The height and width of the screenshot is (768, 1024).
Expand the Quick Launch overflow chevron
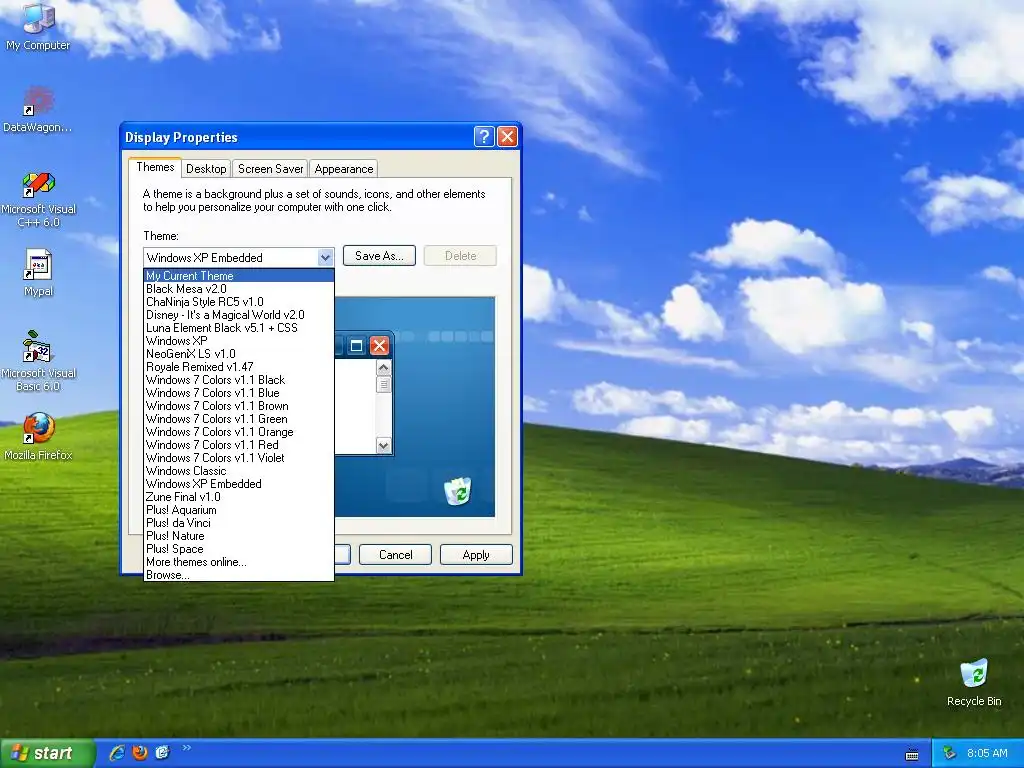186,748
